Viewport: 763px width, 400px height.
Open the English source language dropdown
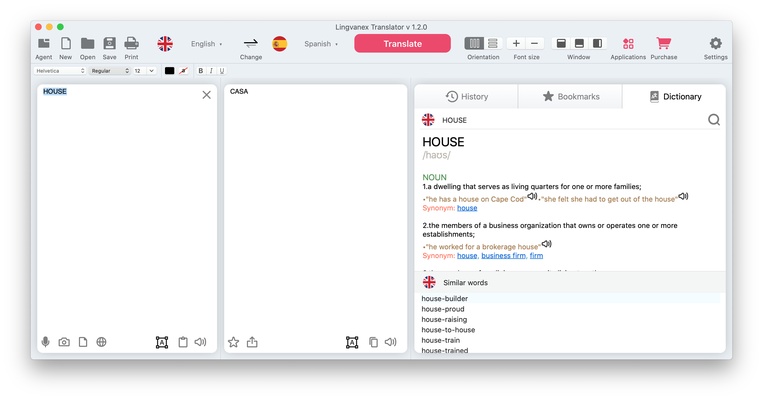tap(206, 44)
